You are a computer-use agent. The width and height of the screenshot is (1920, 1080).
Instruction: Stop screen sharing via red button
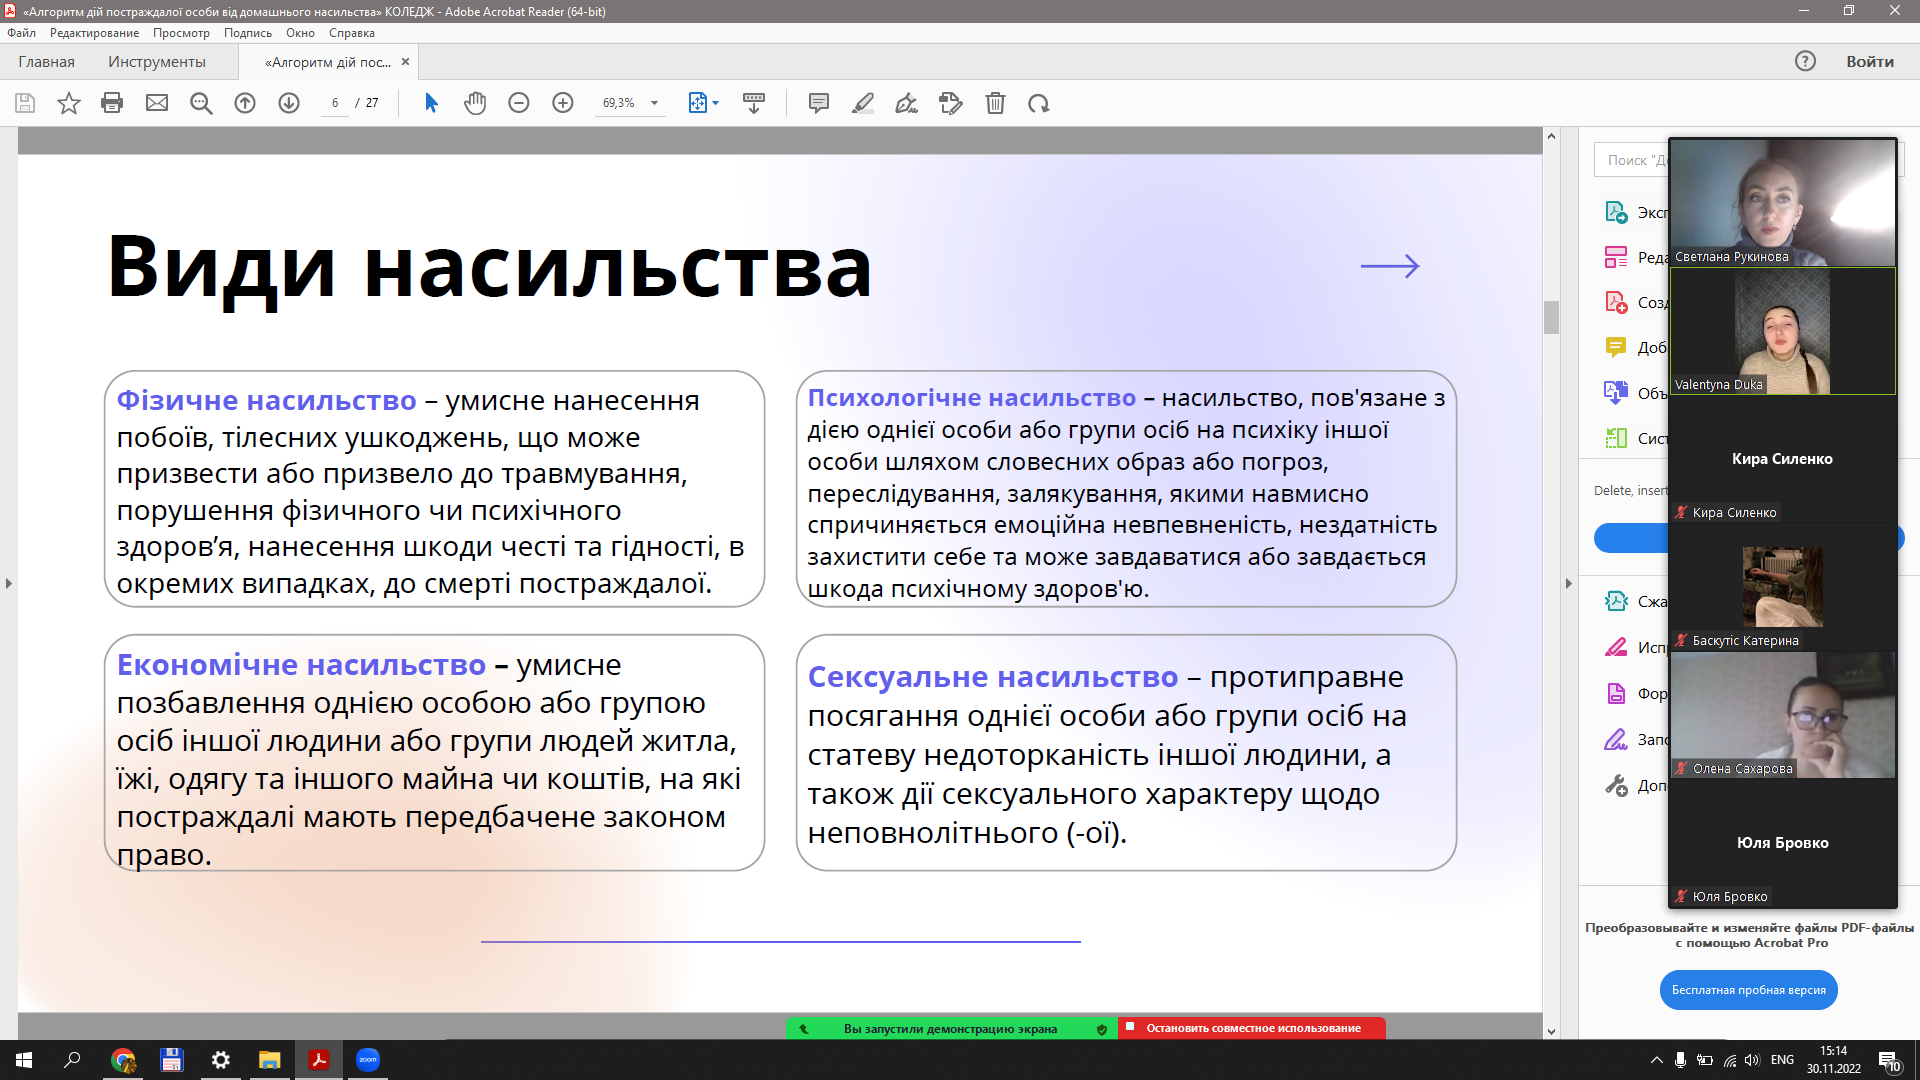[x=1252, y=1028]
